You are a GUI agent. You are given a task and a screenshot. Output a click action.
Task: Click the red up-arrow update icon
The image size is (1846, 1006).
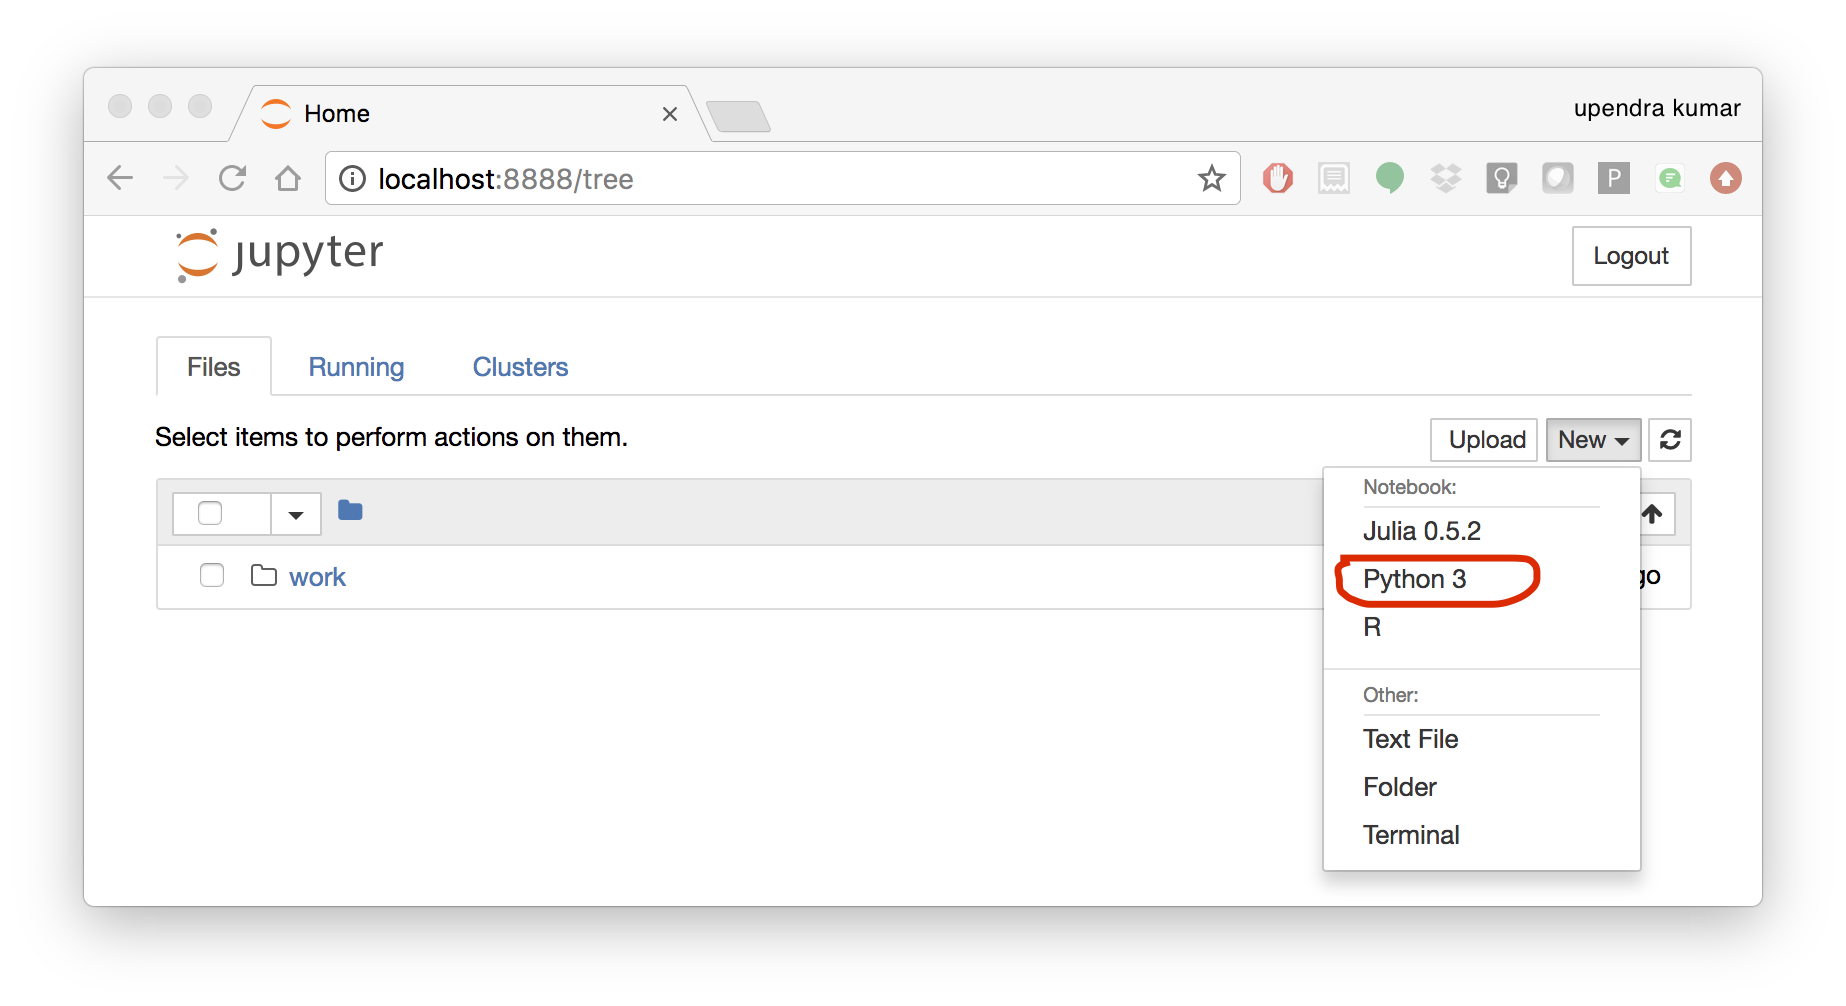click(1726, 179)
